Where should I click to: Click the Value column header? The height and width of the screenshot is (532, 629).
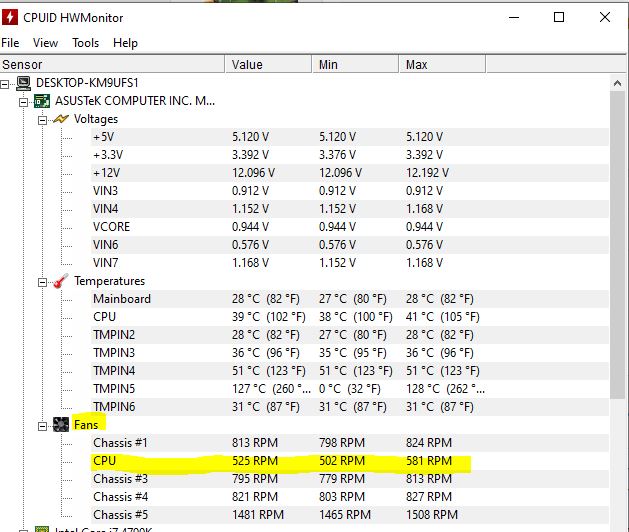pos(268,64)
